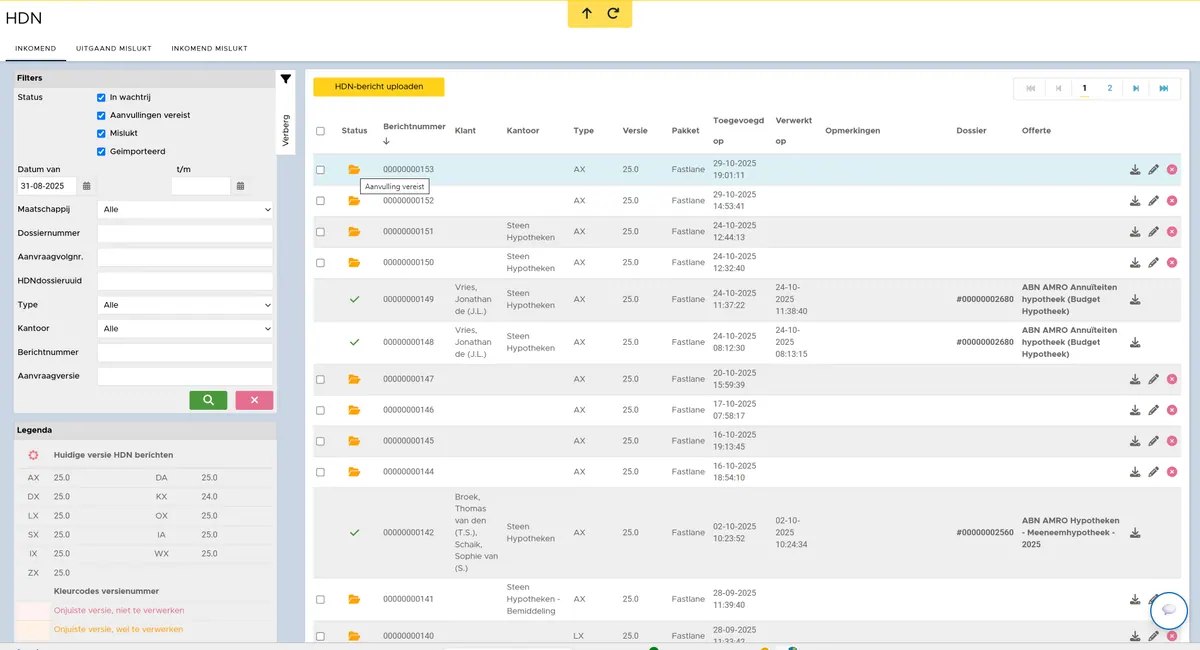Expand the Type filter dropdown

[x=185, y=305]
